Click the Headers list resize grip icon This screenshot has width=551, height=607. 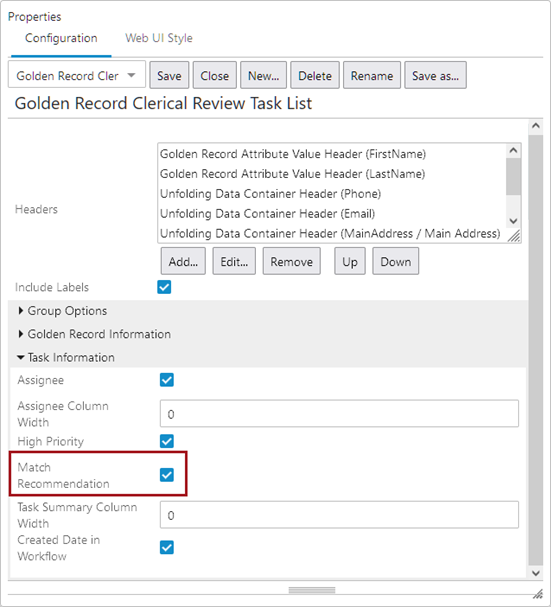tap(515, 236)
